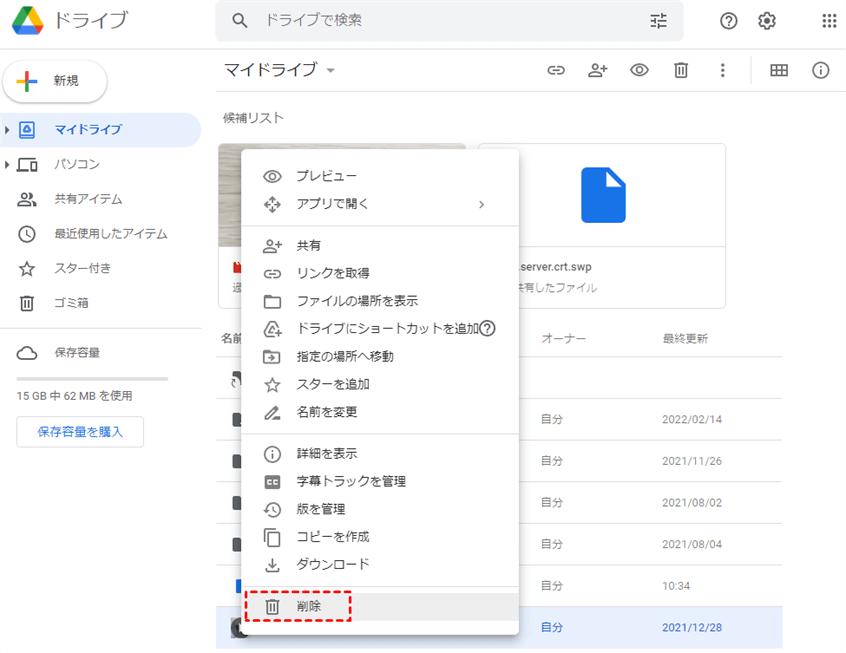Open the settings gear icon
Viewport: 846px width, 653px height.
click(767, 21)
